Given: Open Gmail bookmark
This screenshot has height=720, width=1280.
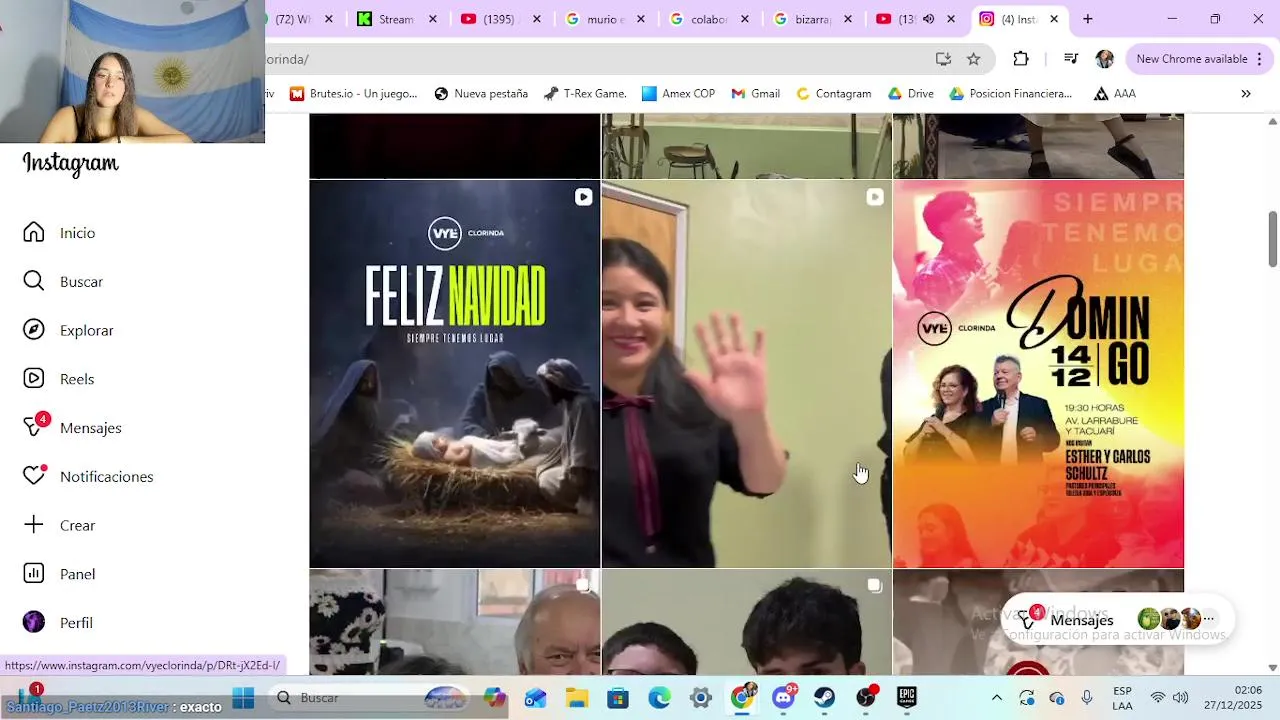Looking at the screenshot, I should (x=755, y=94).
